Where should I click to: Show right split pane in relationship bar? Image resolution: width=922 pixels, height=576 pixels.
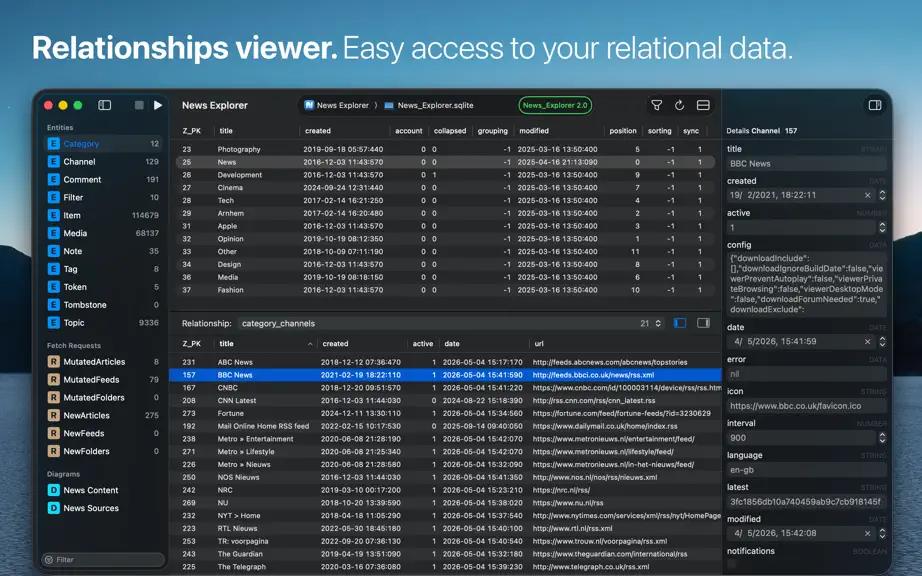coord(703,323)
